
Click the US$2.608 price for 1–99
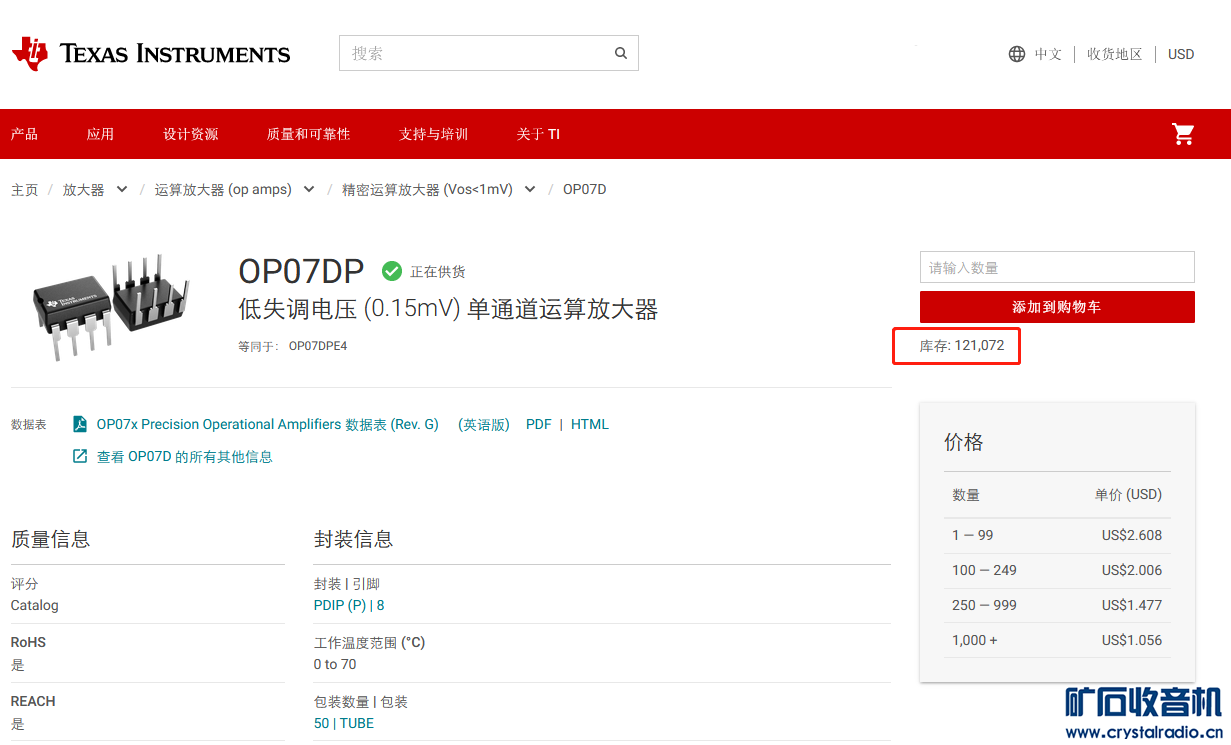(1132, 535)
